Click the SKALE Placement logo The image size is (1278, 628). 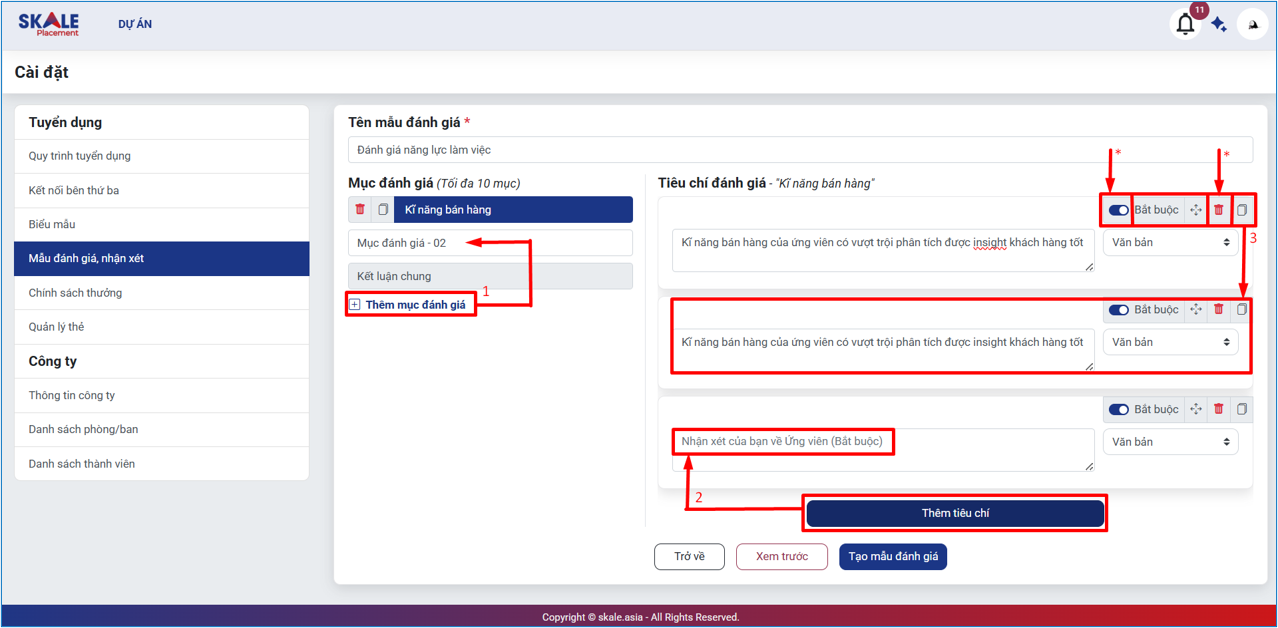pyautogui.click(x=48, y=24)
